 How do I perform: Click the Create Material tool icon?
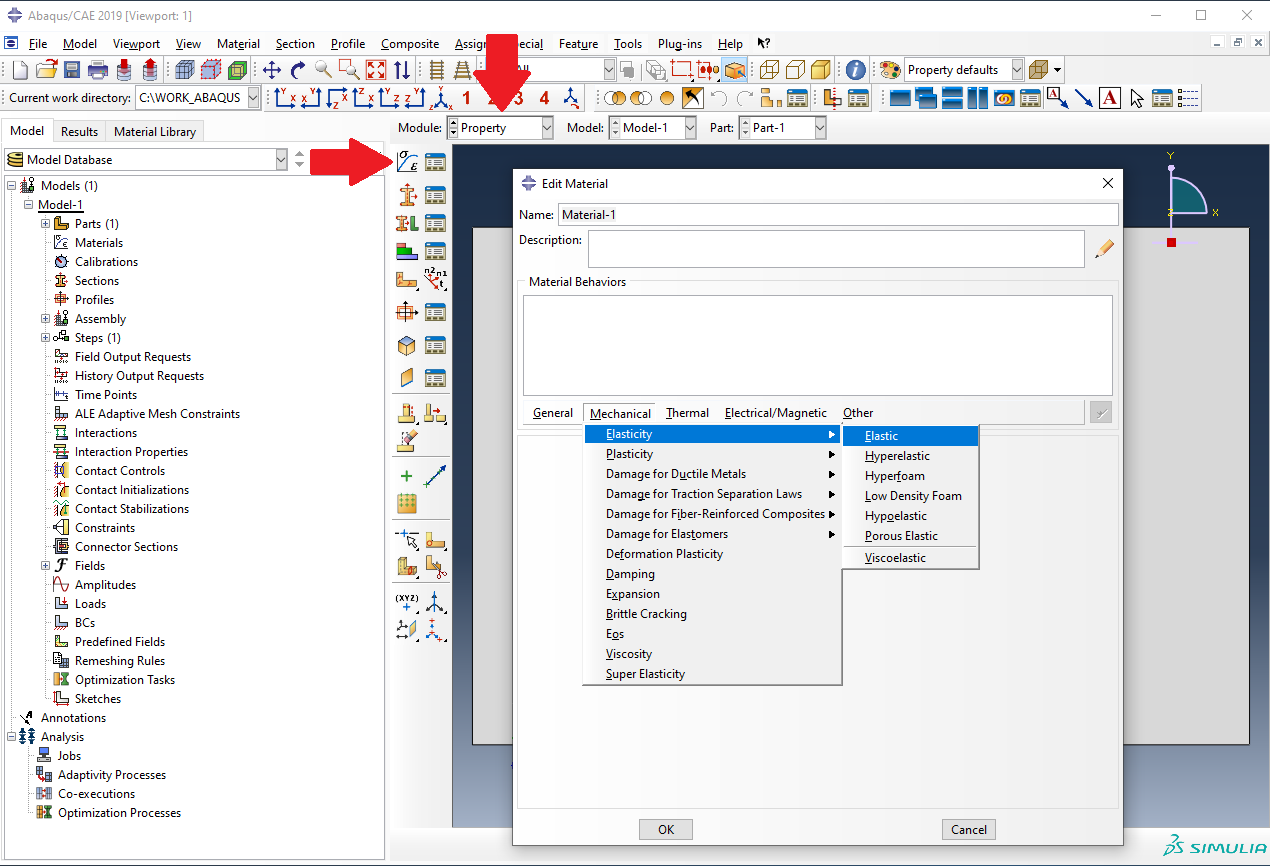pyautogui.click(x=407, y=162)
